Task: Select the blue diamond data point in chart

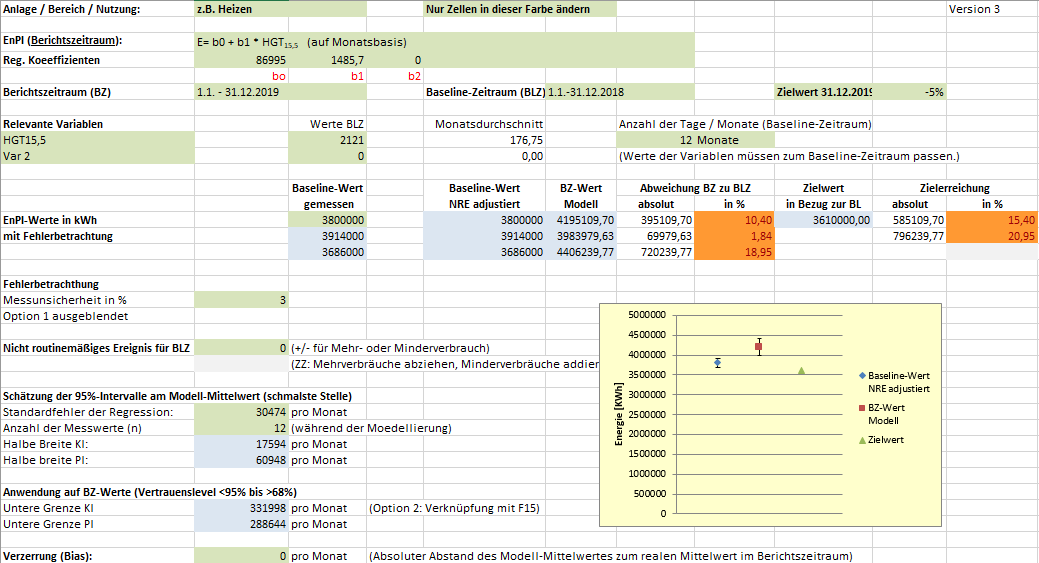Action: 717,362
